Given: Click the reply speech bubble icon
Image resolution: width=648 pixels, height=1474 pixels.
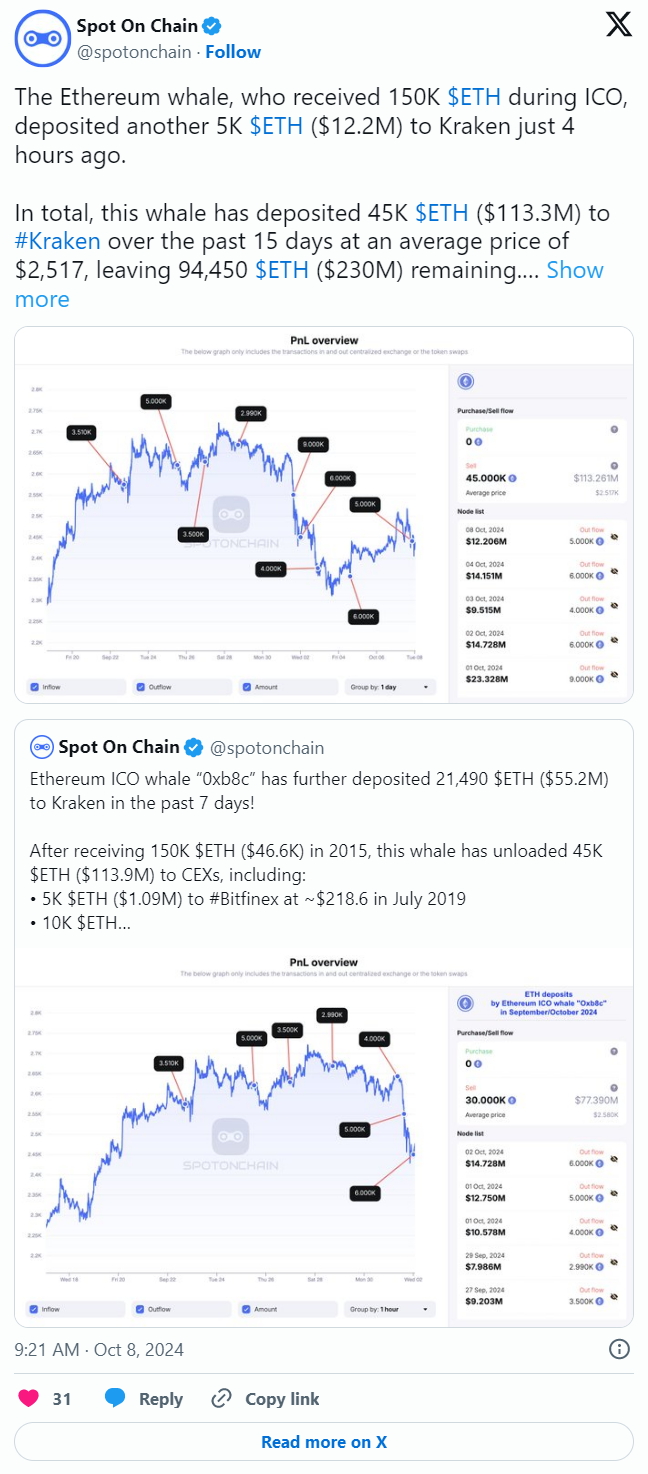Looking at the screenshot, I should pos(115,1398).
